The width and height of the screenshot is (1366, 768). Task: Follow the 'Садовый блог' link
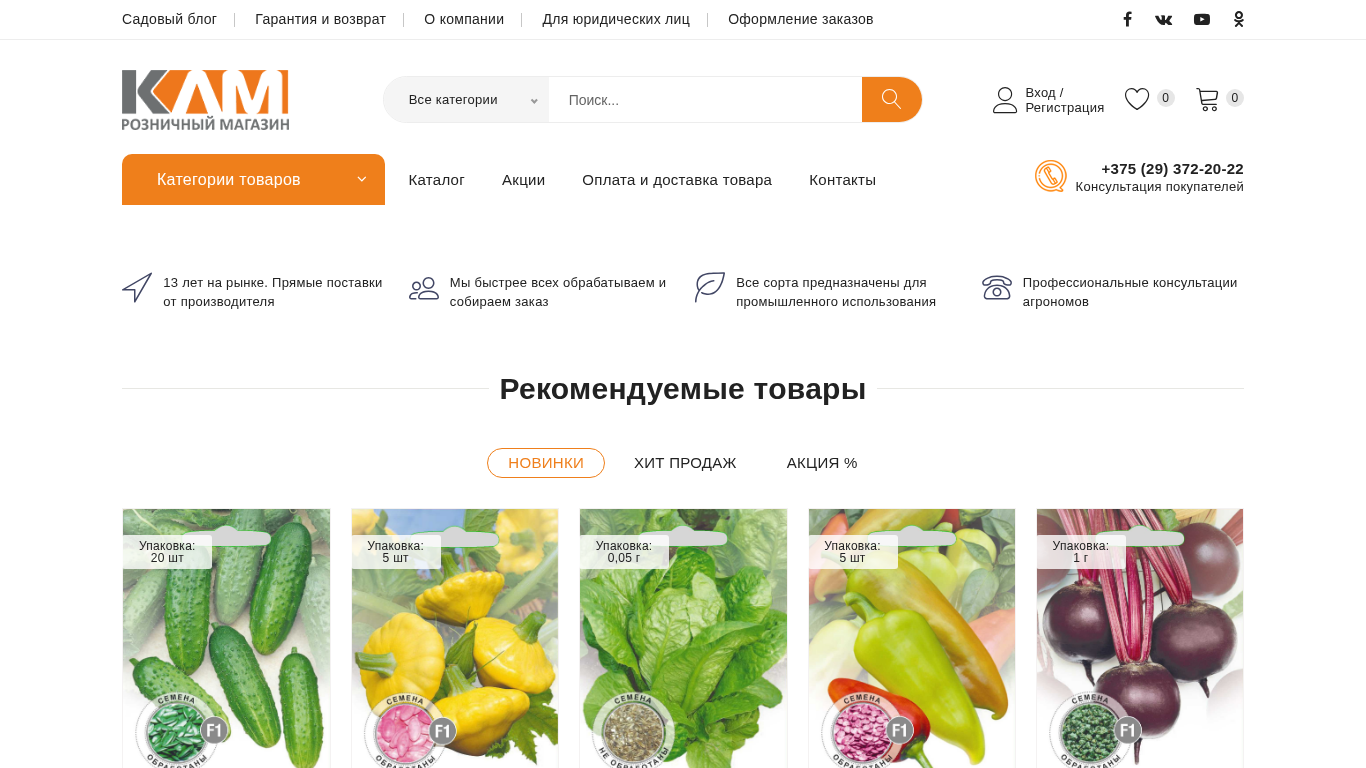[169, 19]
